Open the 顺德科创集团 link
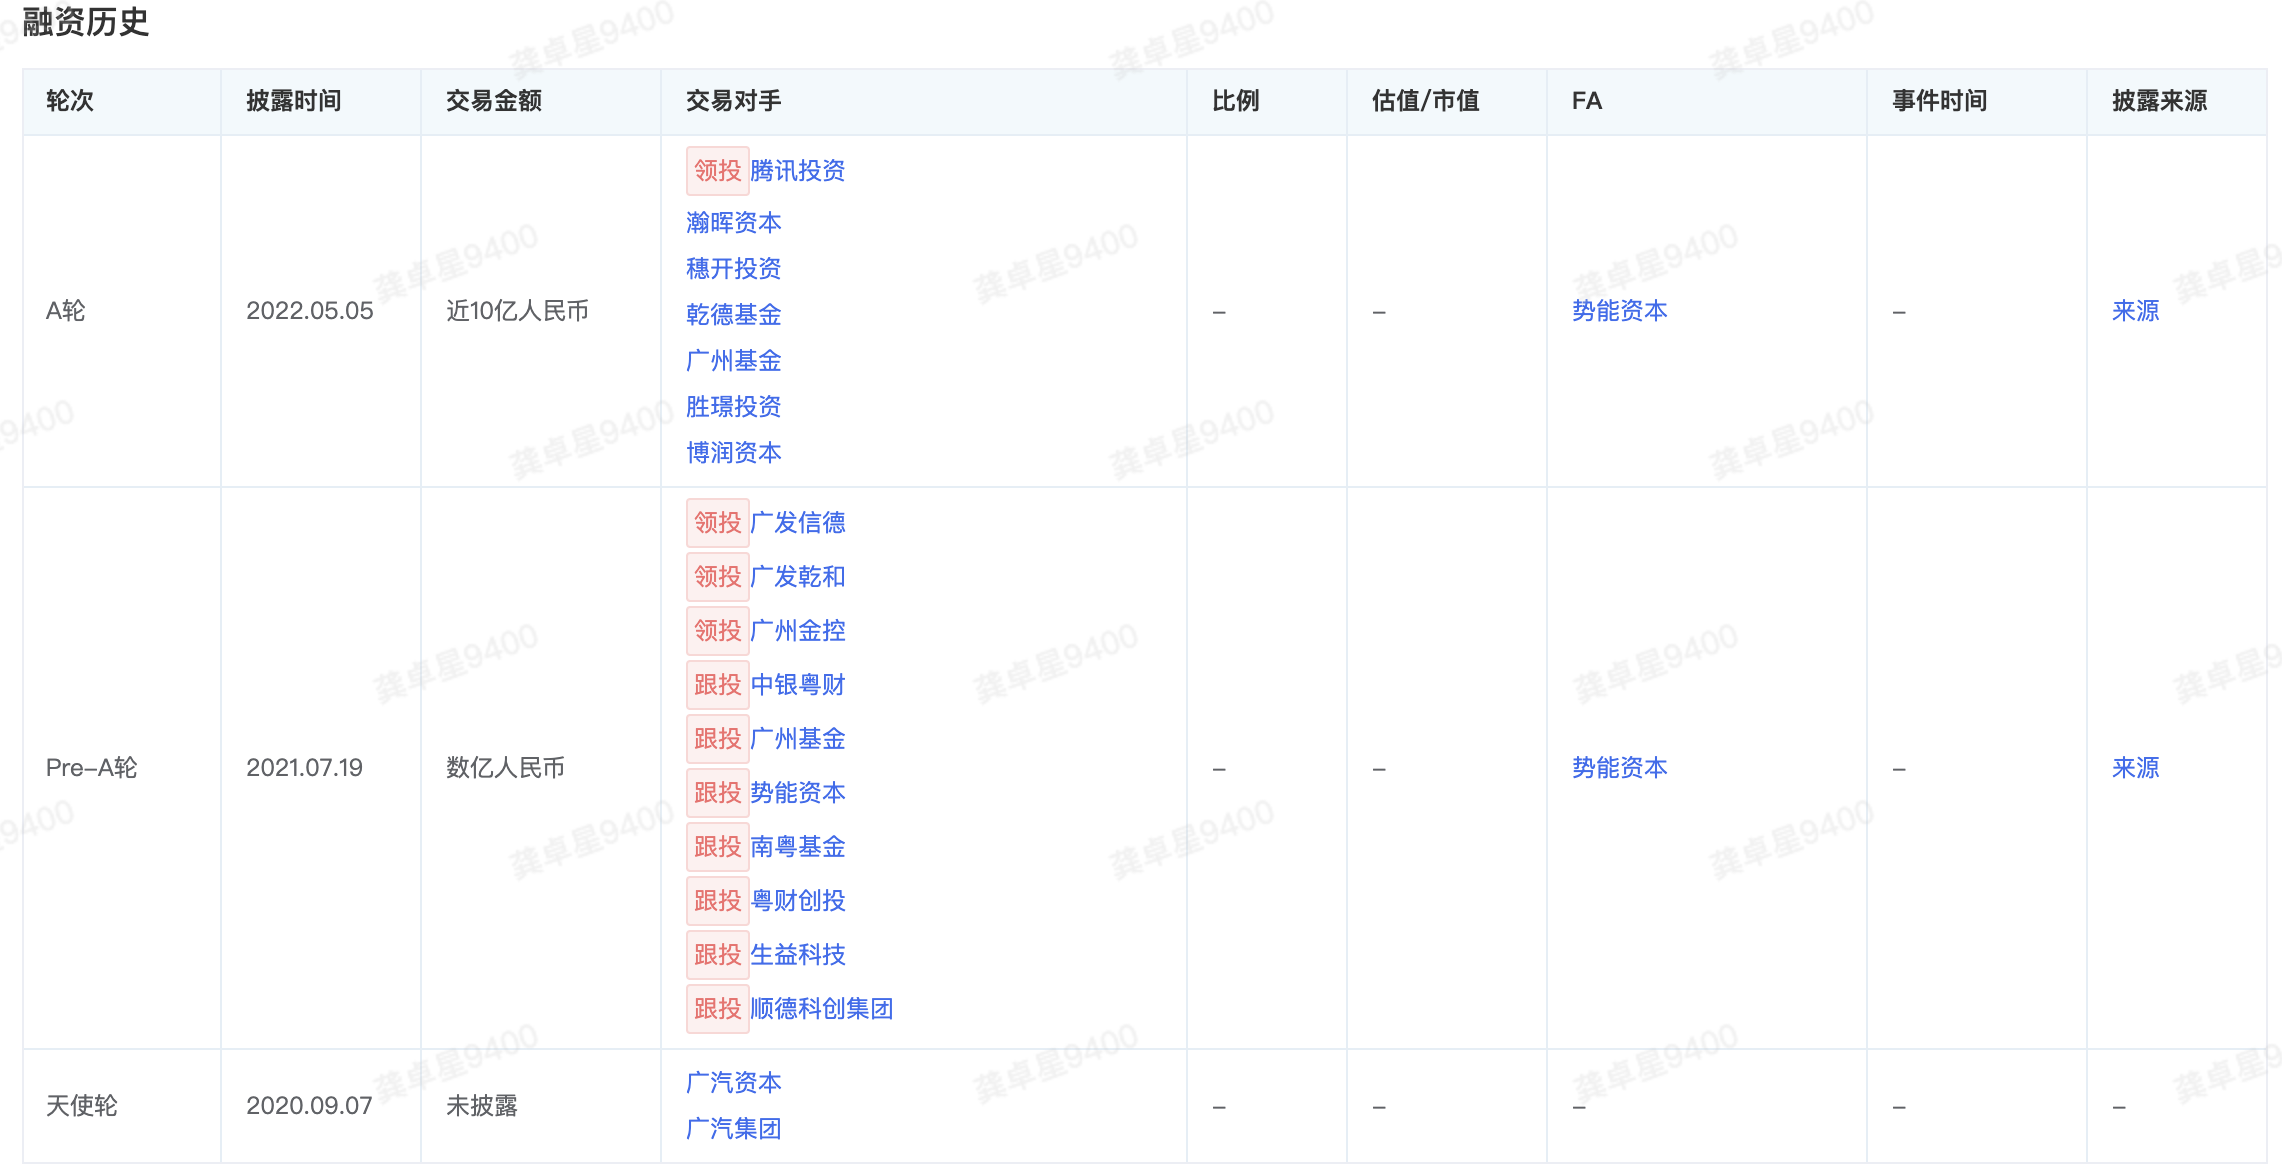Viewport: 2282px width, 1176px height. pos(821,1008)
